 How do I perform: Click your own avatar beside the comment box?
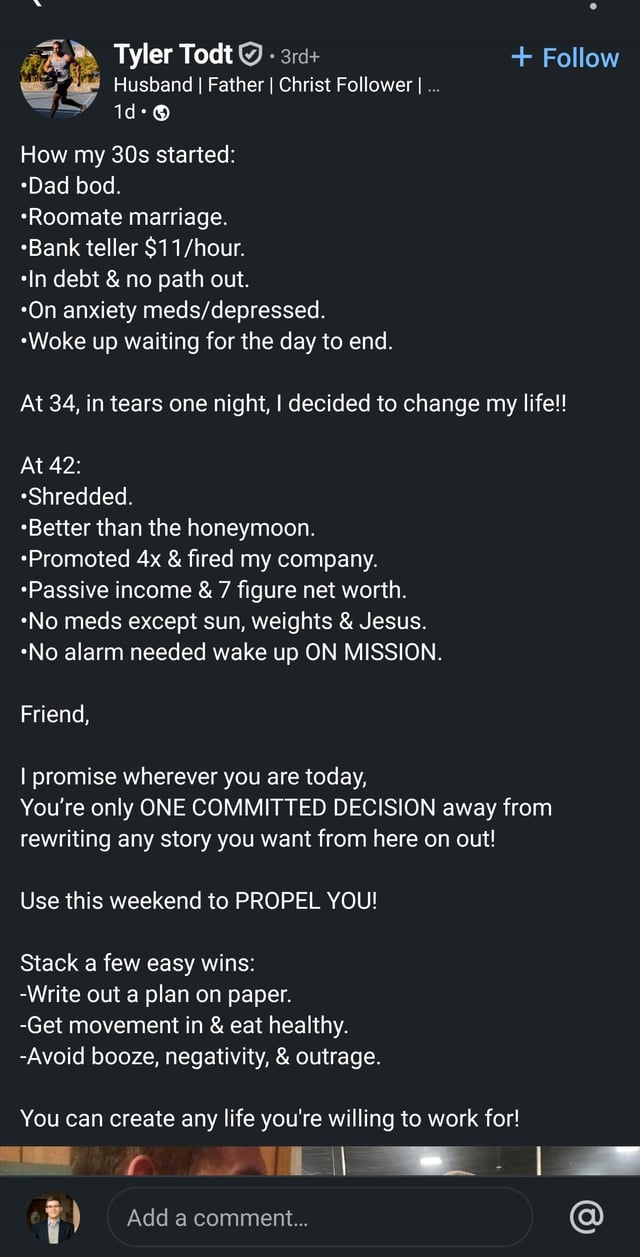coord(53,1217)
